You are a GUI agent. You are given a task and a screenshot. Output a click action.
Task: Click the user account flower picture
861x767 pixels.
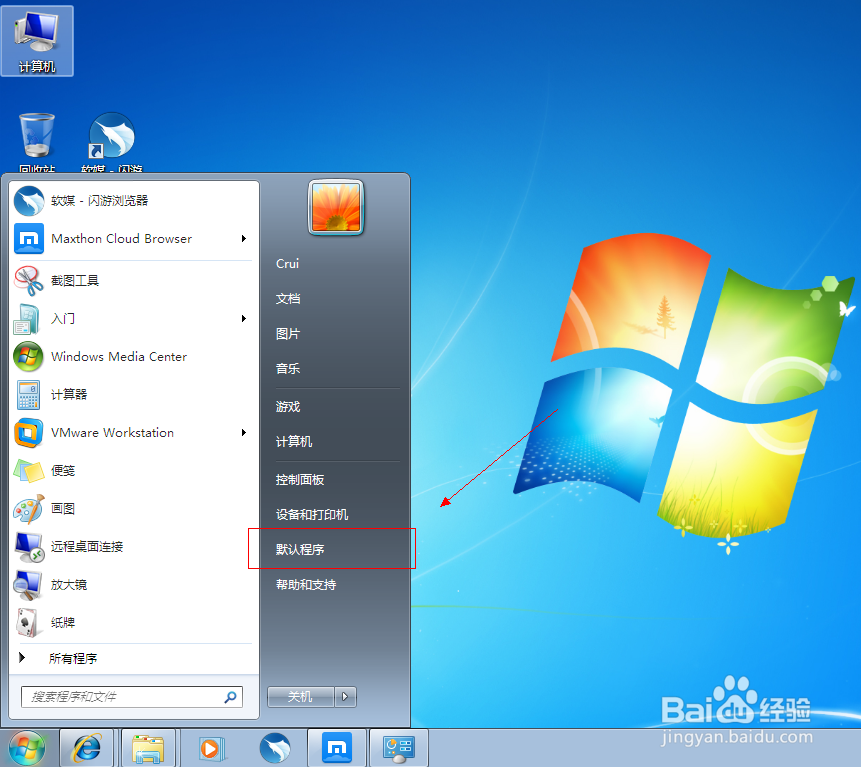[x=336, y=207]
